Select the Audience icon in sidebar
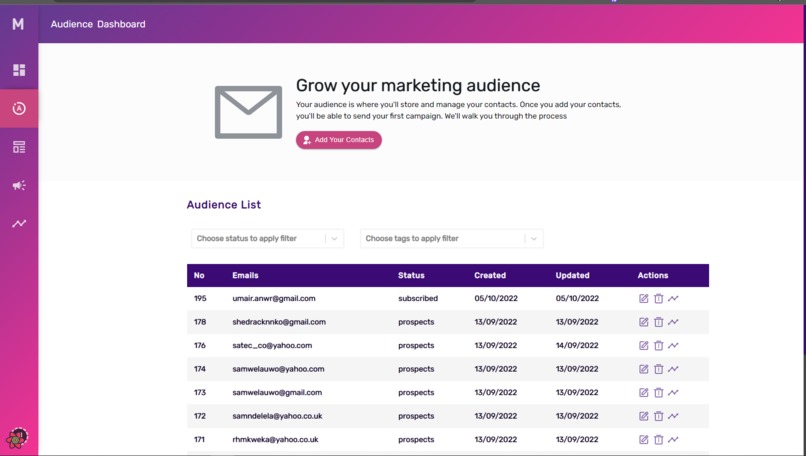 click(19, 108)
